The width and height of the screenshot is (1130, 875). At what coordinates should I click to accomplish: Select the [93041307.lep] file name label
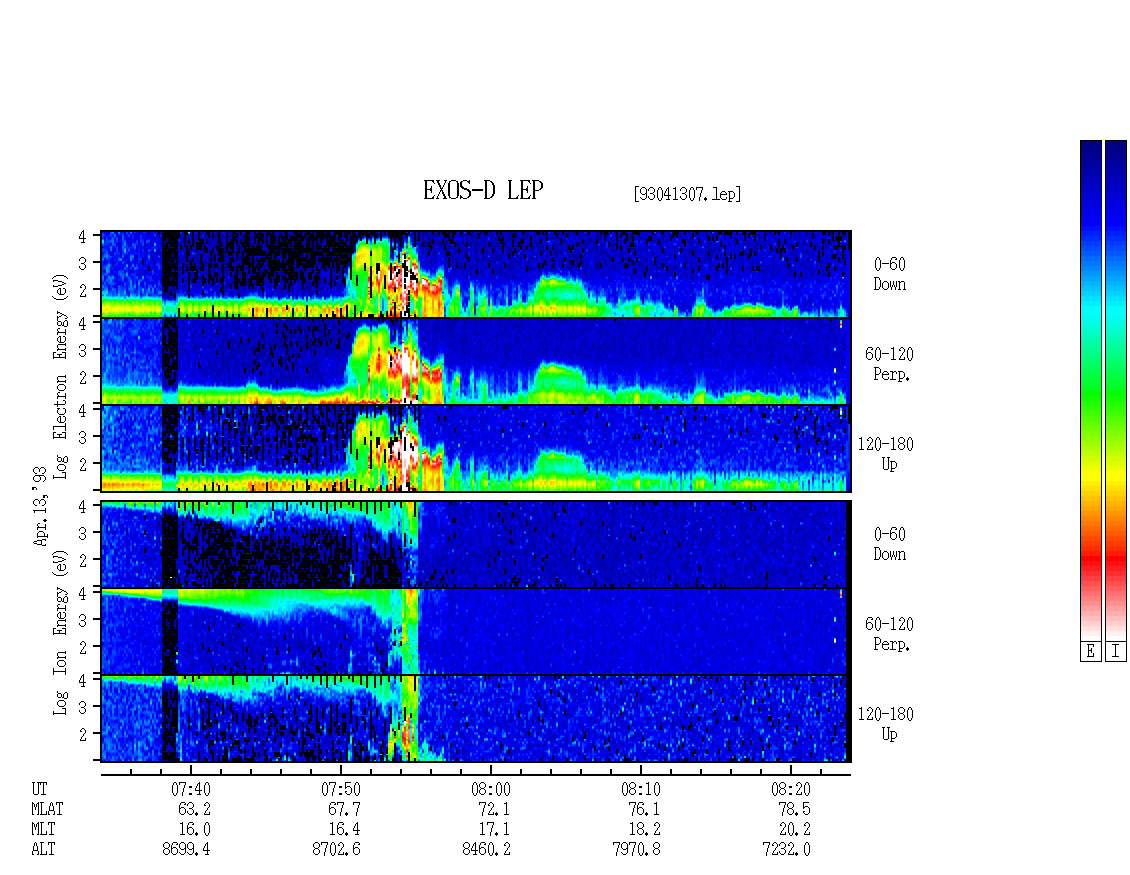(x=687, y=194)
